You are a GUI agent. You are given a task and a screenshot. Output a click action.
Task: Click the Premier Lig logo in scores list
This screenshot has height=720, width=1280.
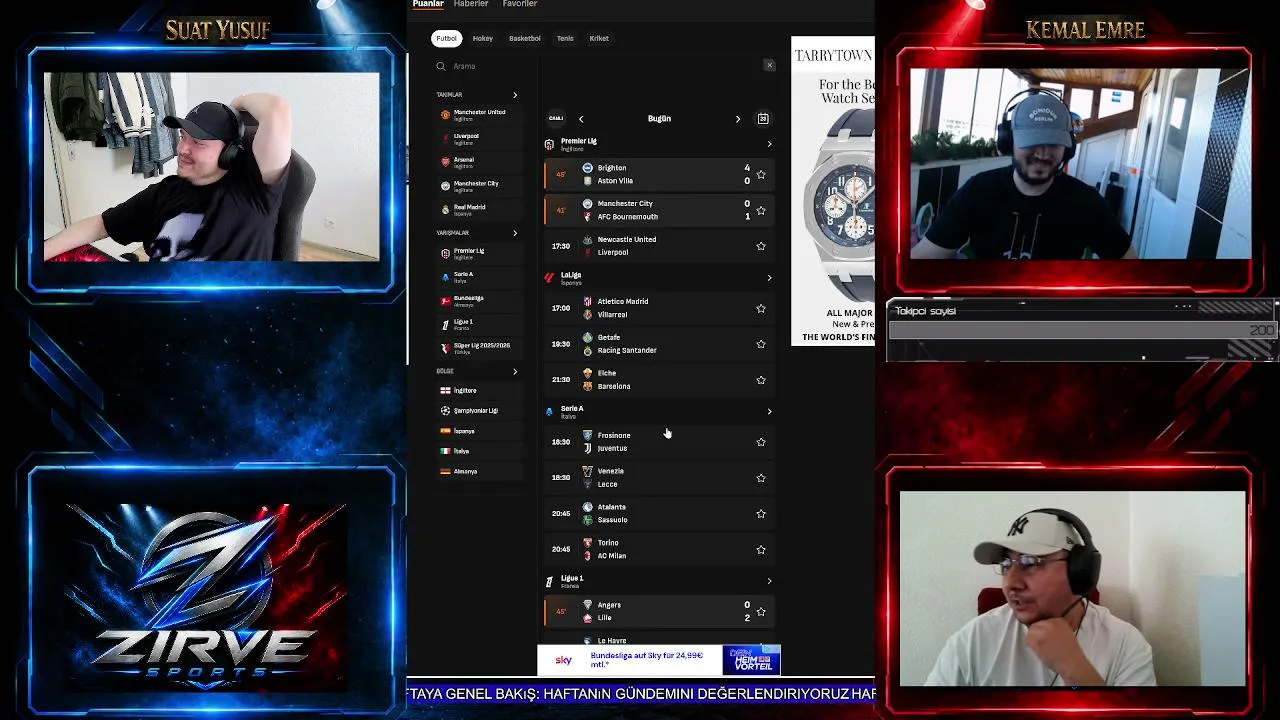click(x=549, y=145)
